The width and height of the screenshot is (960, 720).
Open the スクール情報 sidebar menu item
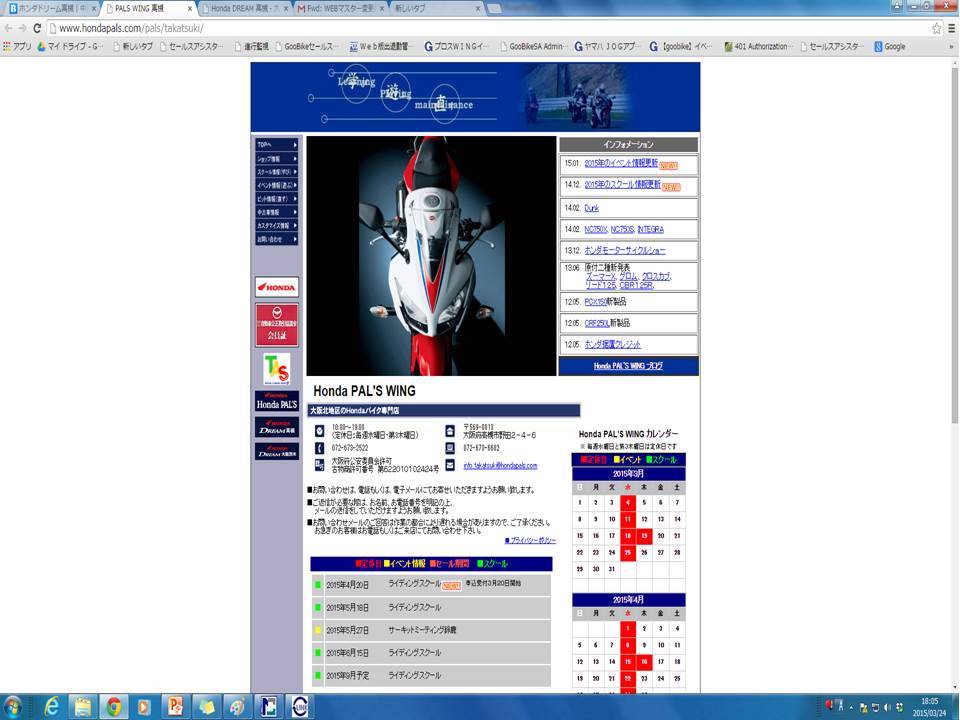[277, 172]
